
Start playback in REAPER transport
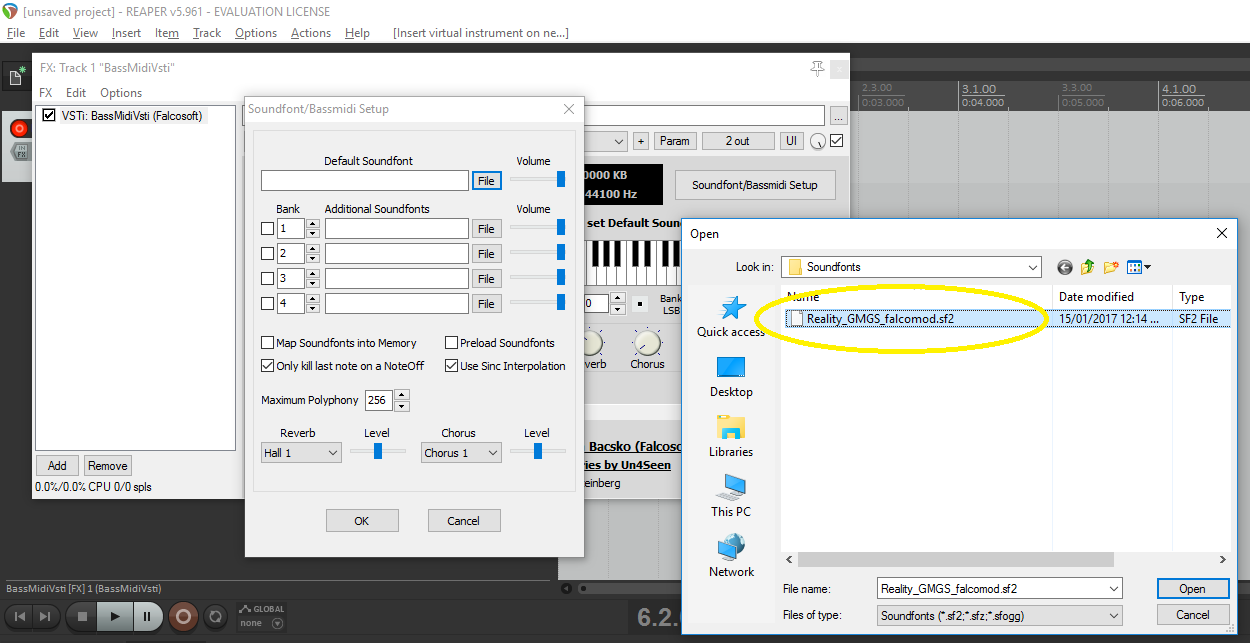[x=115, y=616]
